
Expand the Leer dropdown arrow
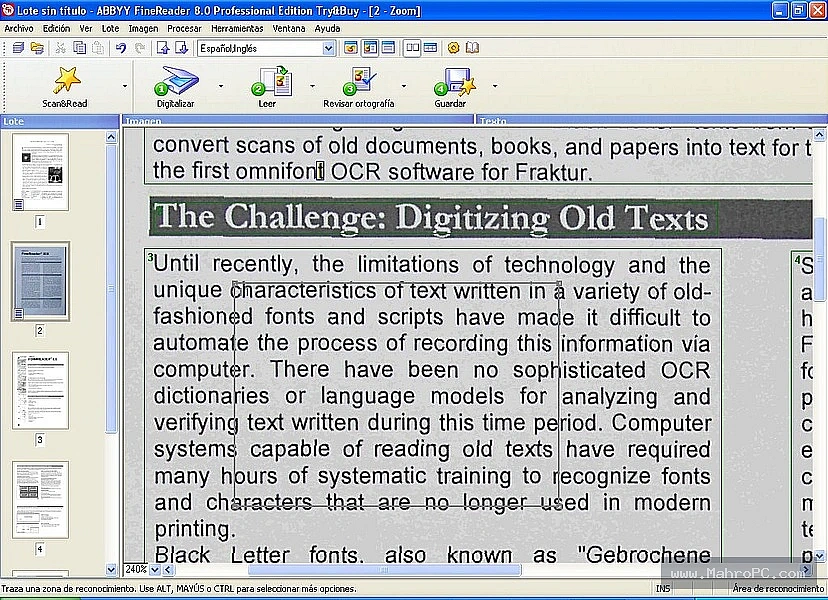click(x=312, y=86)
